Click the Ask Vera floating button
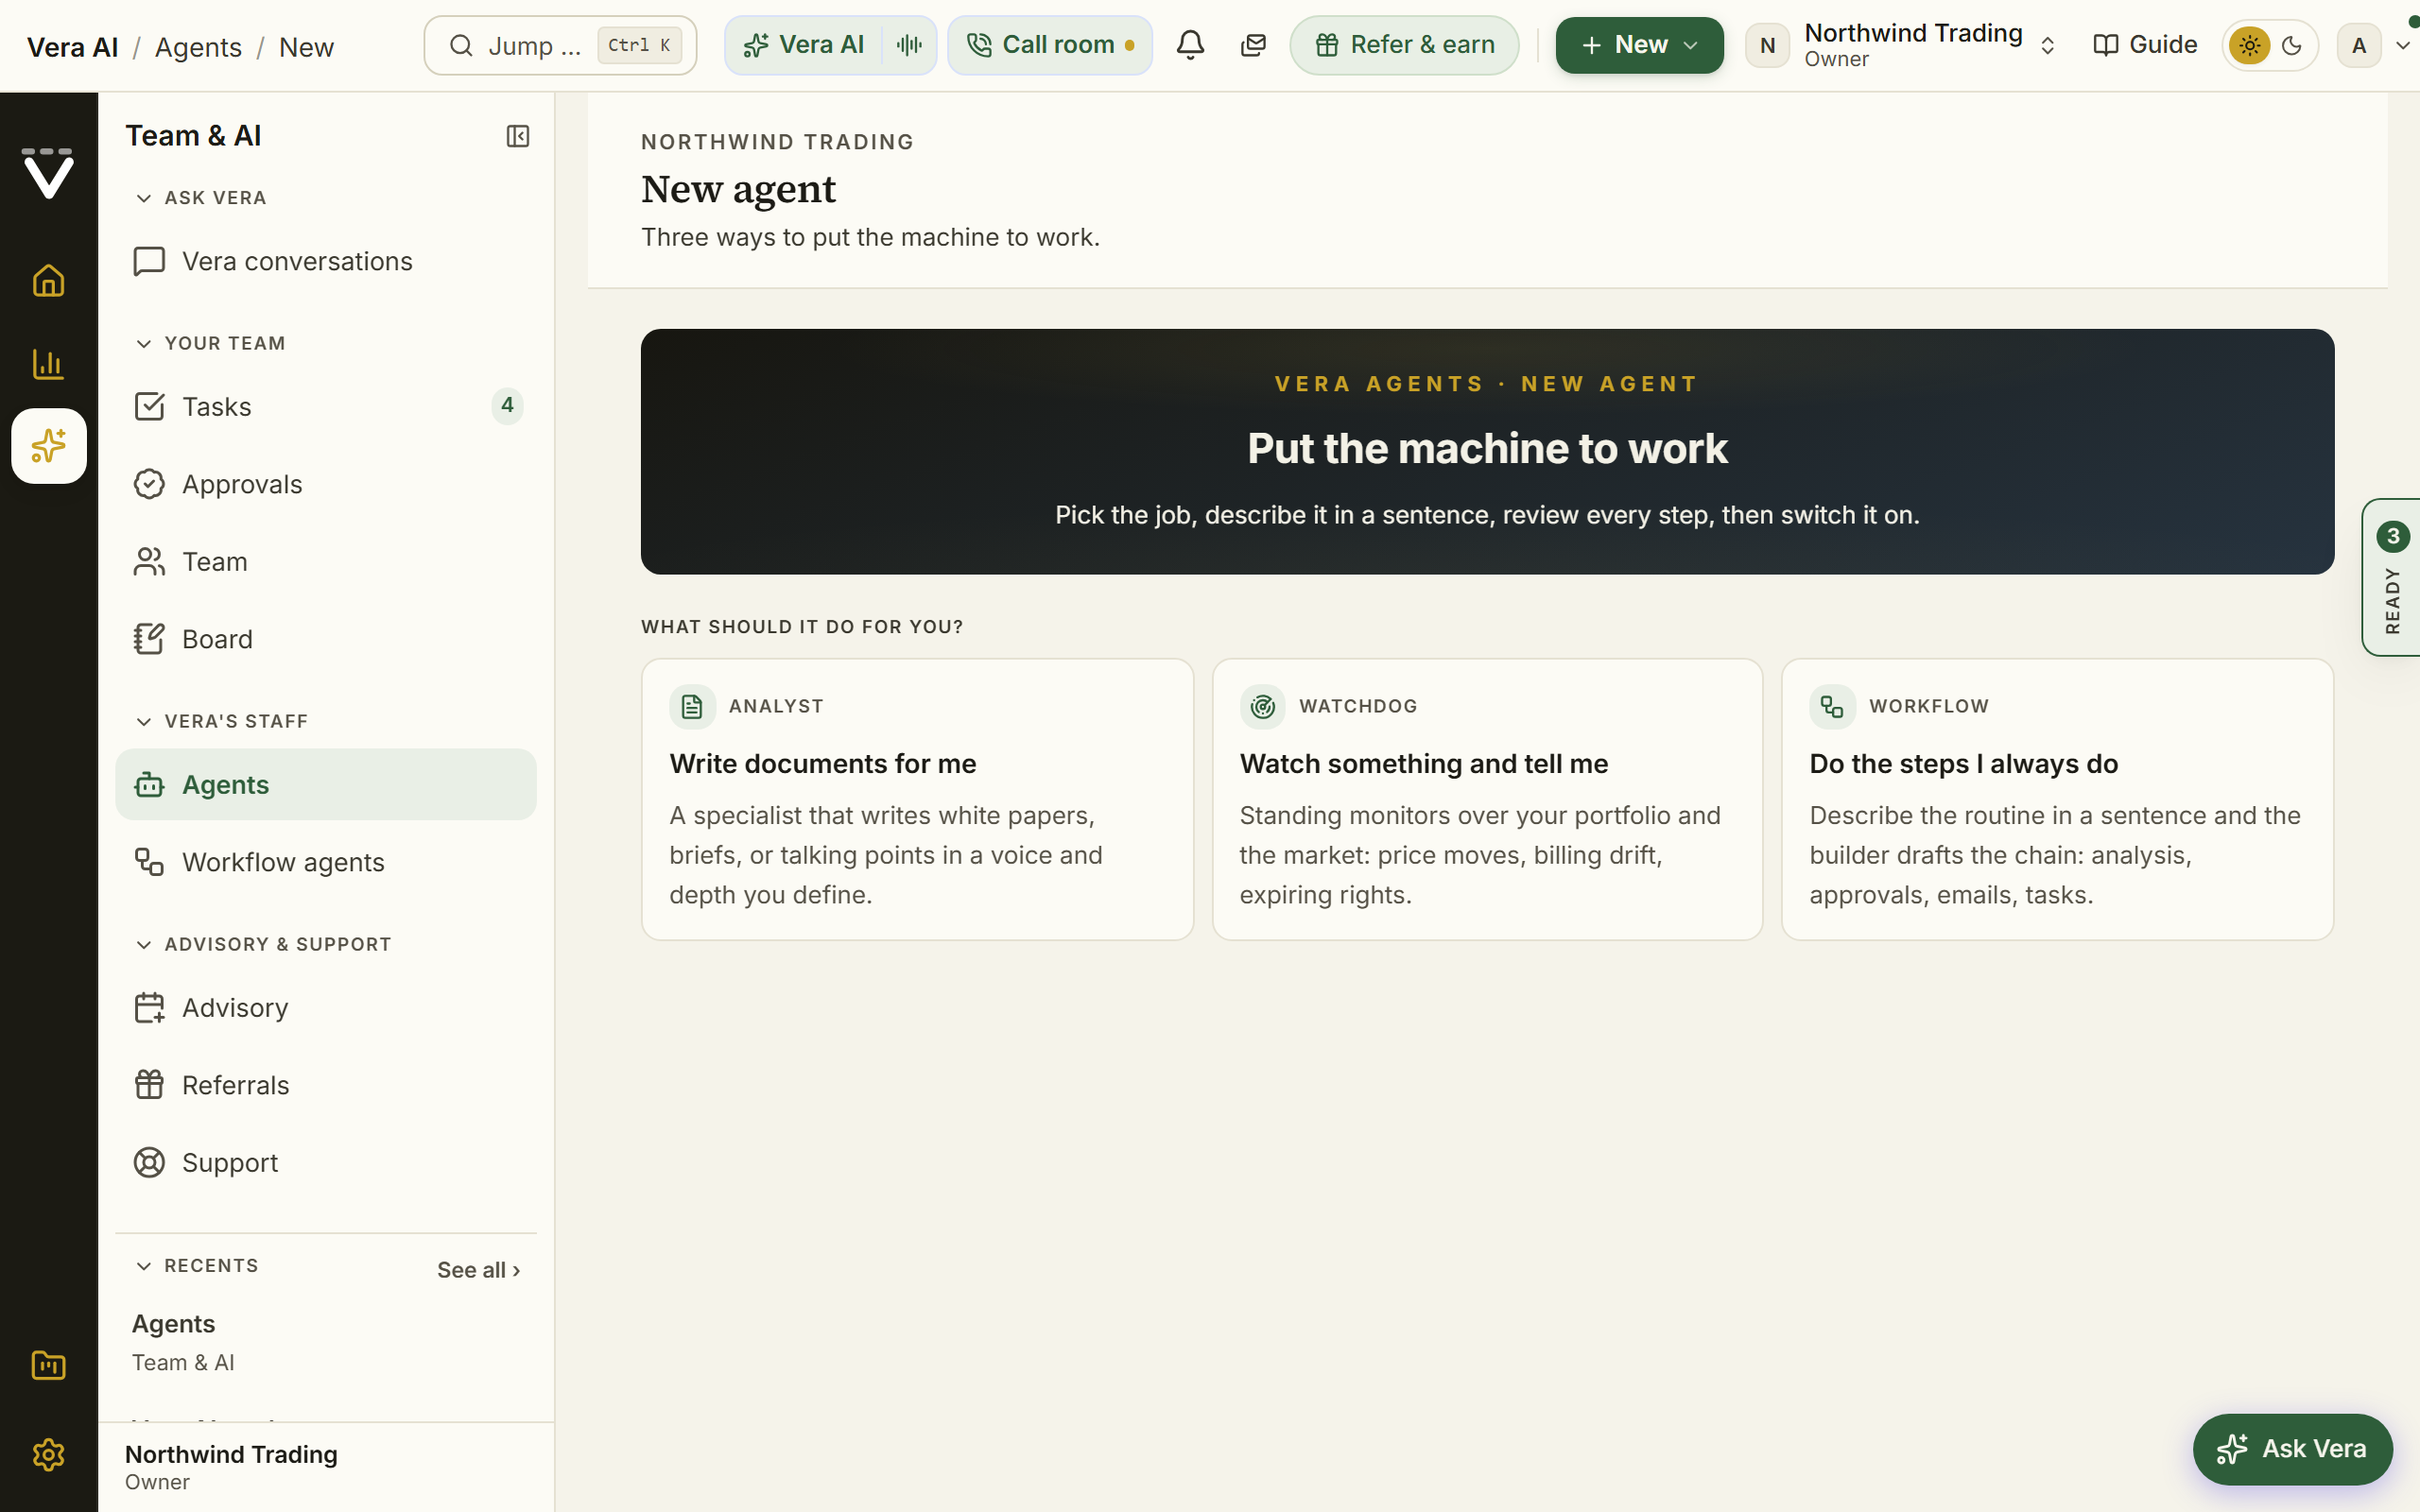The width and height of the screenshot is (2420, 1512). (x=2292, y=1449)
